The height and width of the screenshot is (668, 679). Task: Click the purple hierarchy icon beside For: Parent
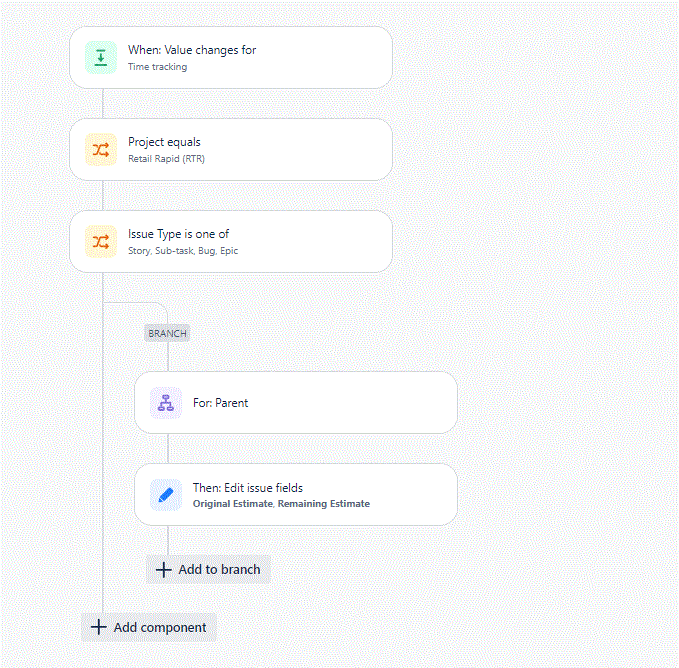[166, 403]
